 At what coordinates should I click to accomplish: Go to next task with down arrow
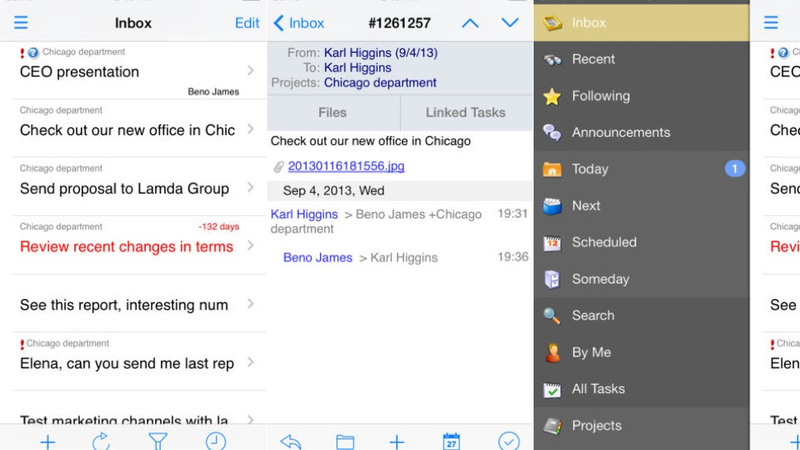pos(510,22)
